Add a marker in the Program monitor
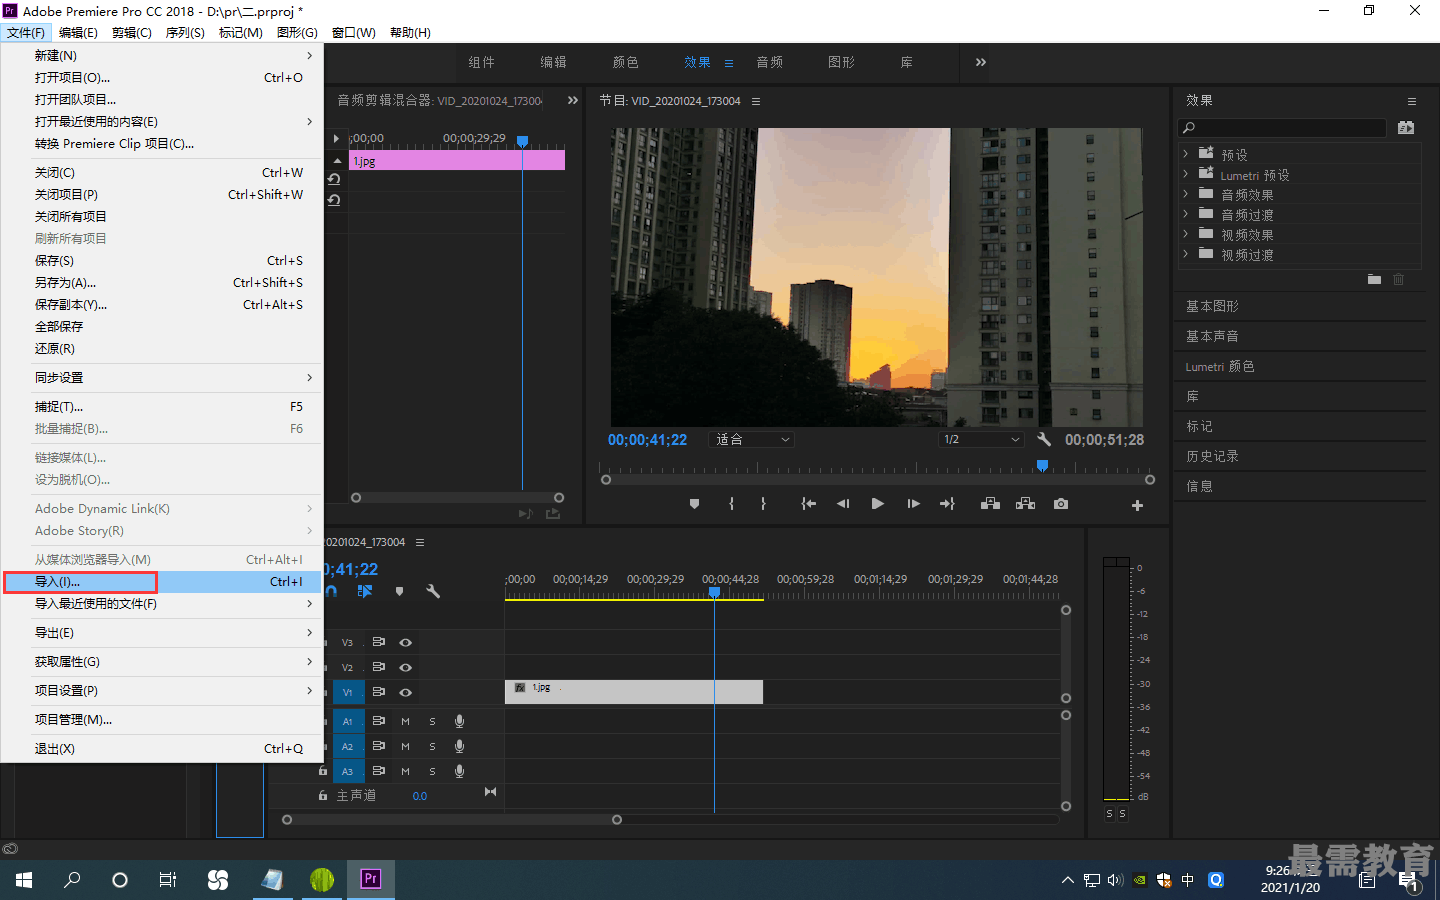Screen dimensions: 1440x900 694,504
